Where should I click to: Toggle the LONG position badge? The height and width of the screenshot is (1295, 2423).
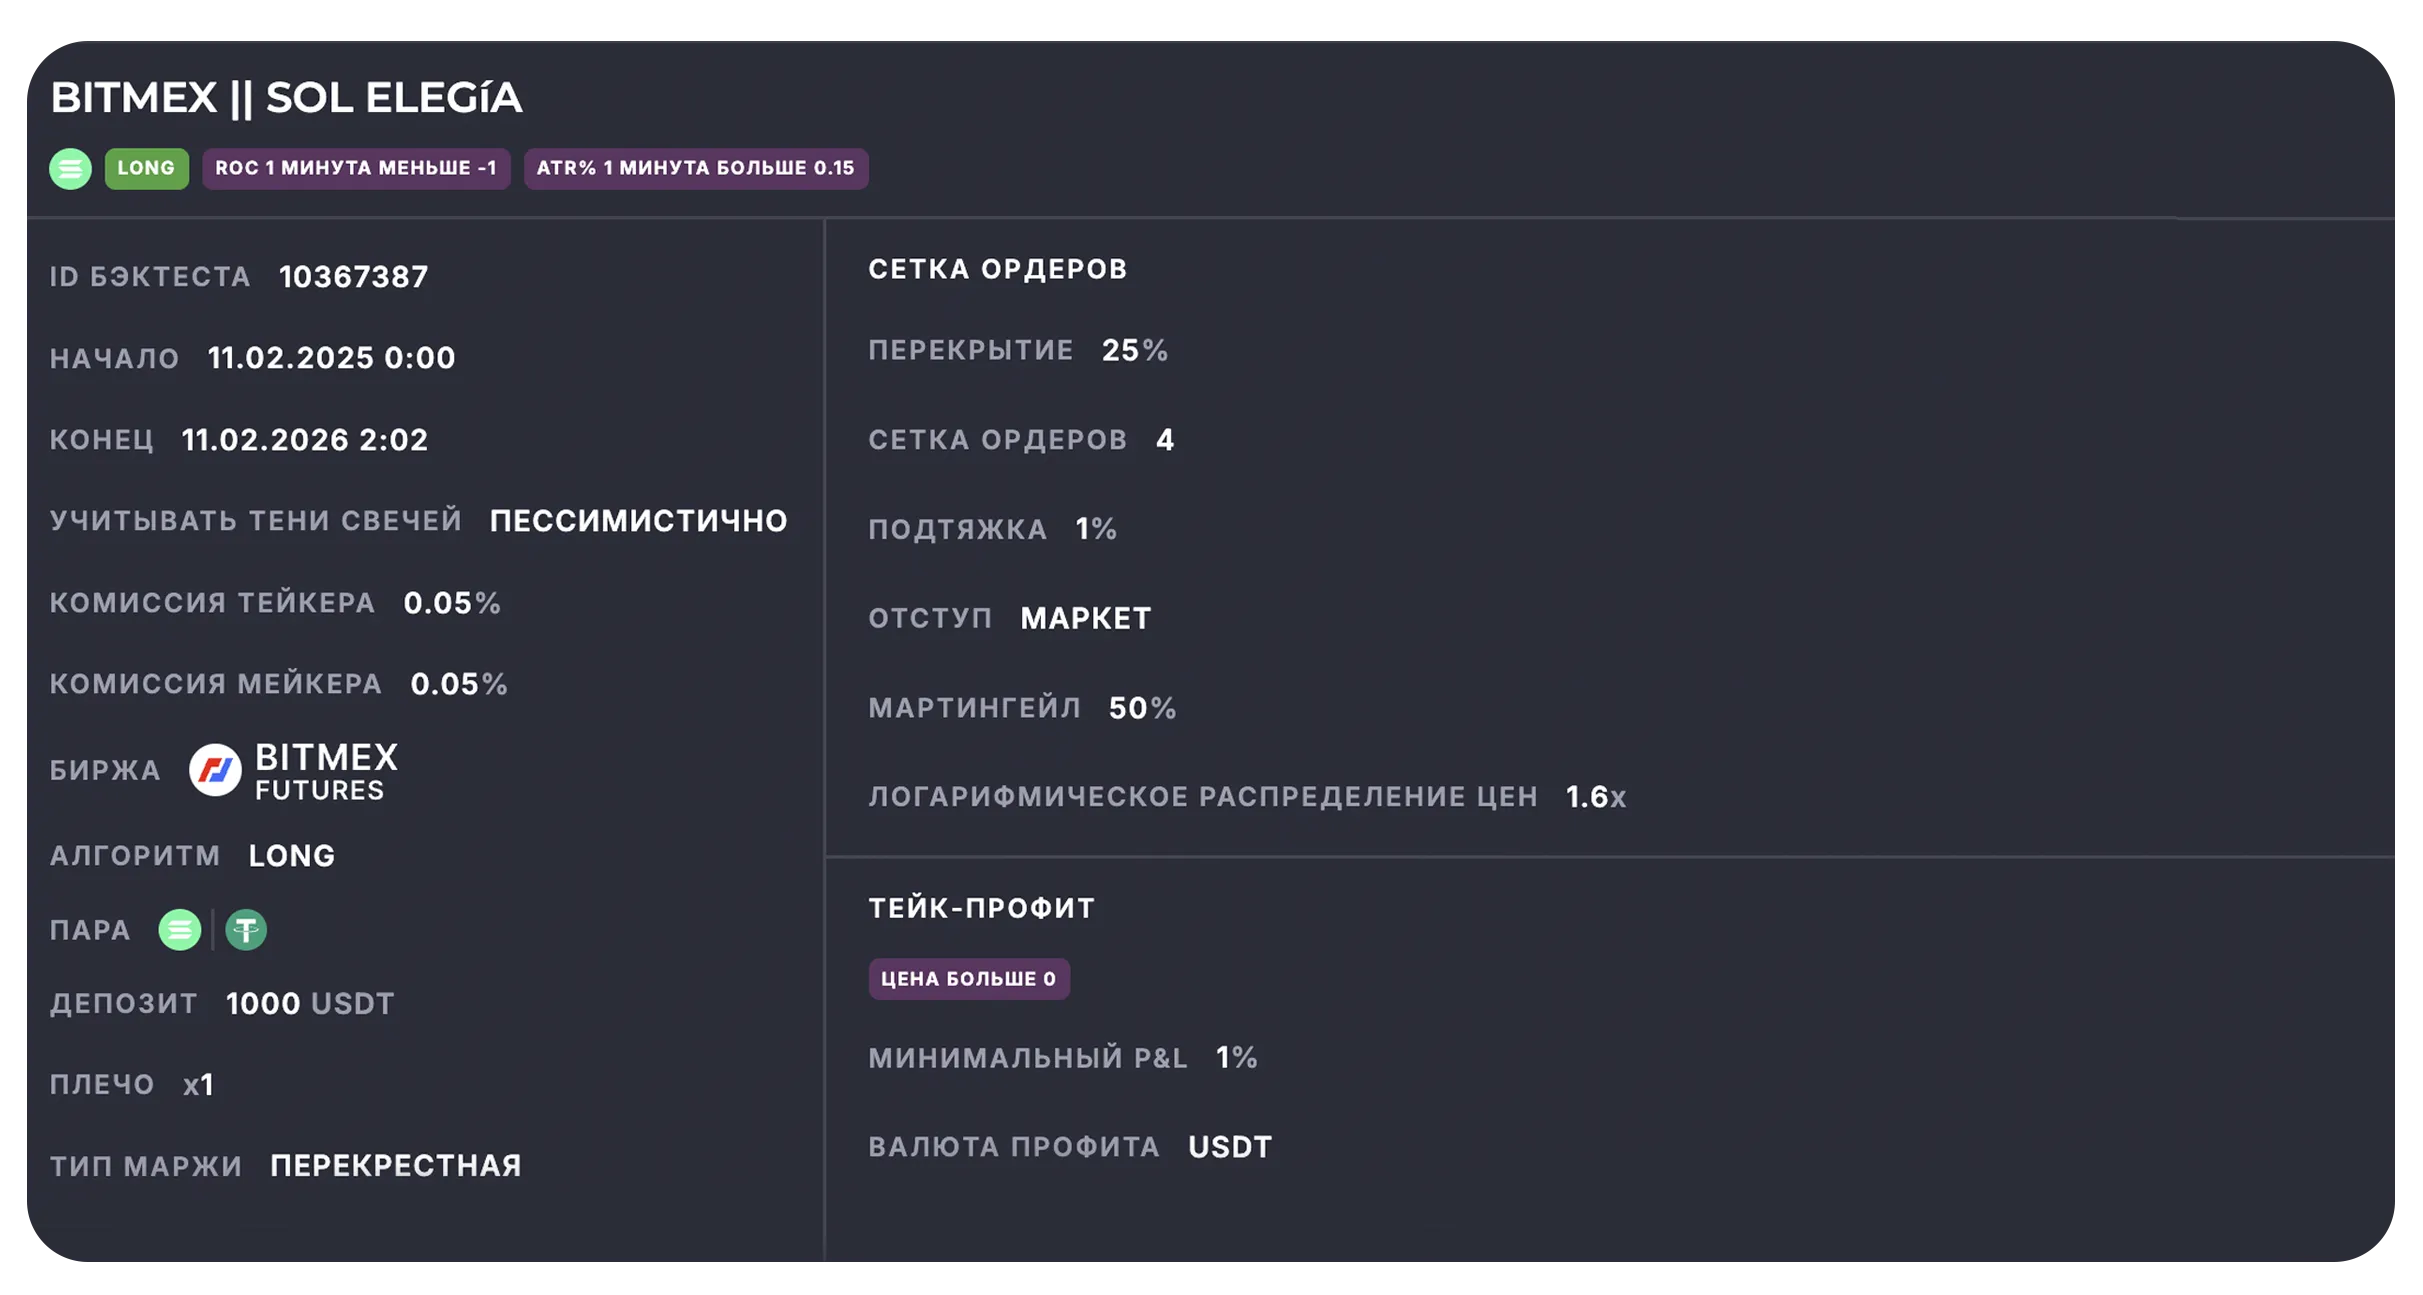pyautogui.click(x=146, y=168)
